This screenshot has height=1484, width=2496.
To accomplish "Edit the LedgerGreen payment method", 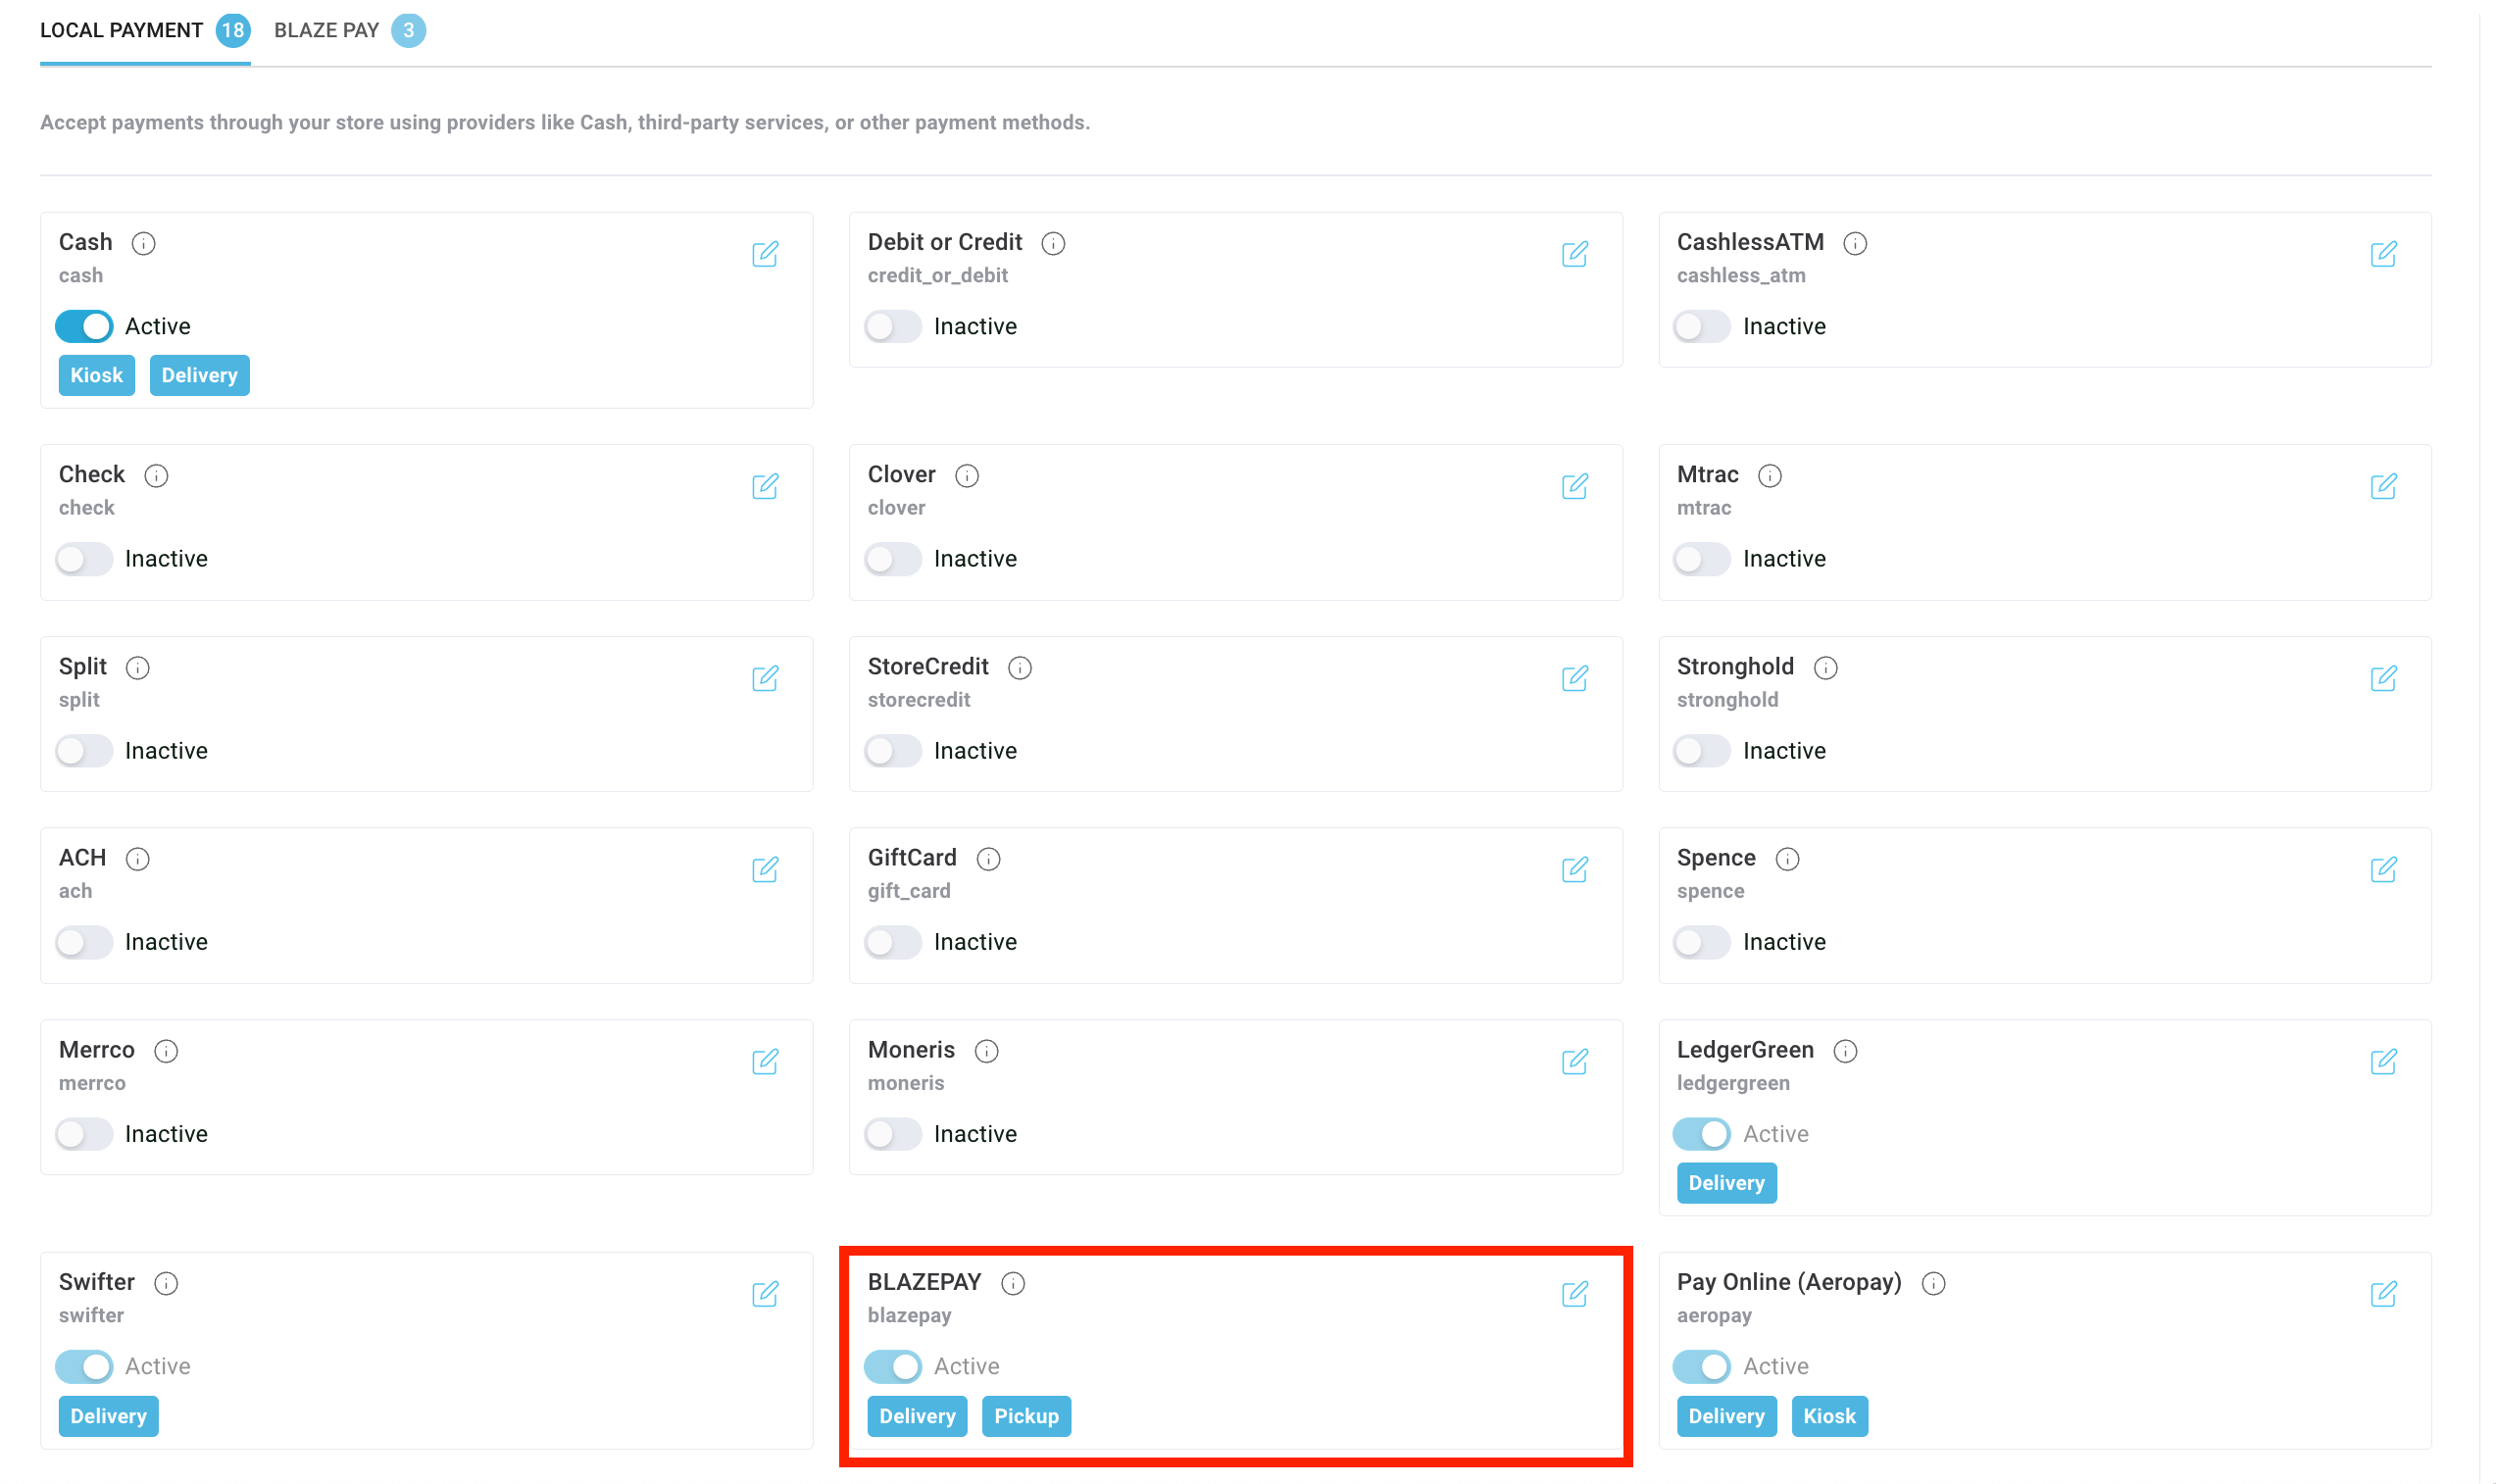I will [2383, 1061].
